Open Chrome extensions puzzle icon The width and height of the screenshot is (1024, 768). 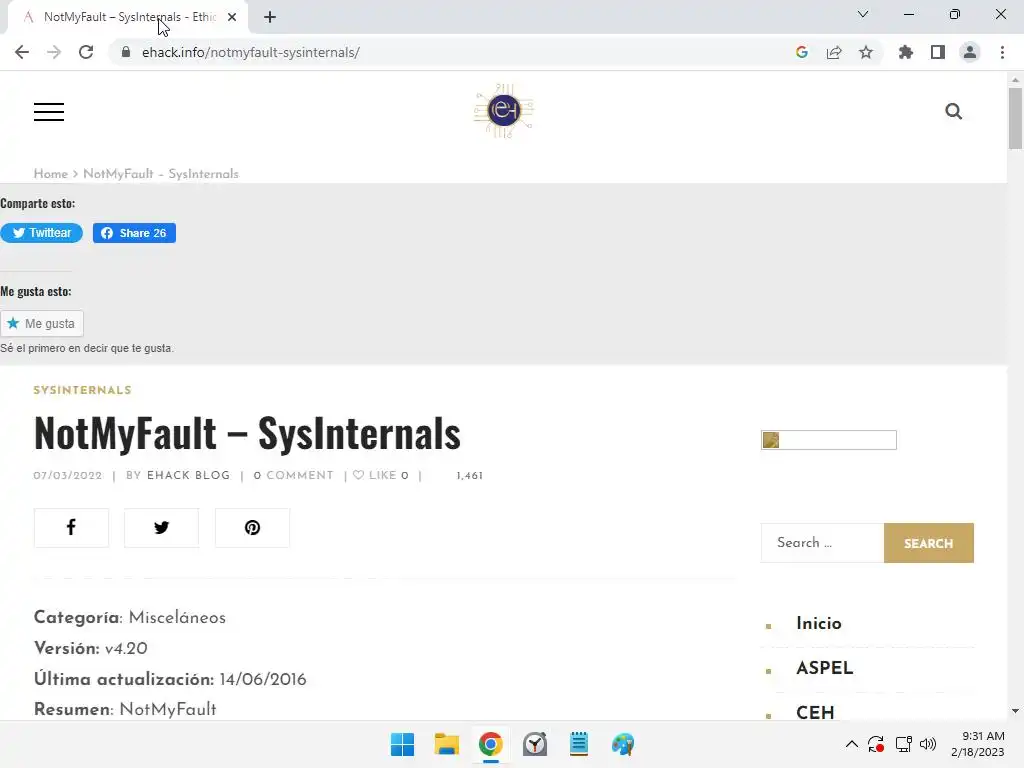click(906, 52)
